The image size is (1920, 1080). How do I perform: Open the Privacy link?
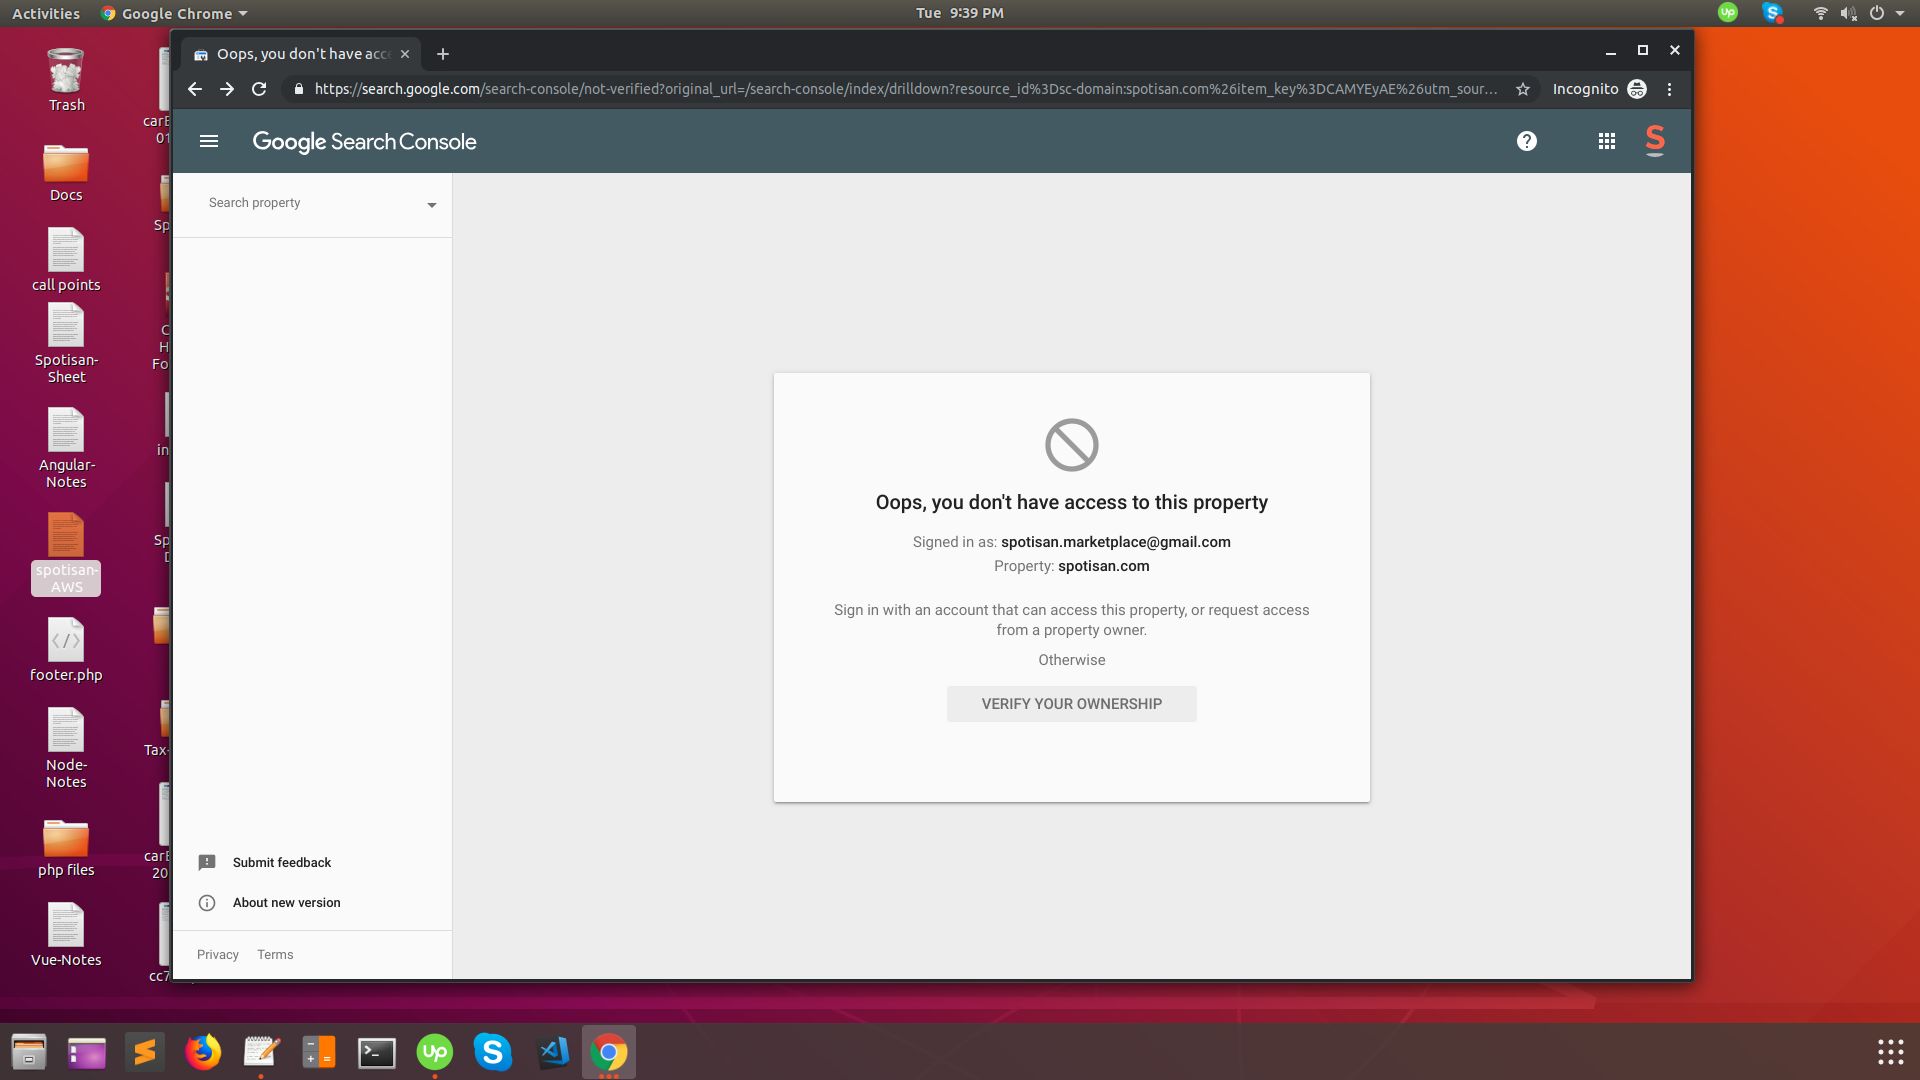tap(217, 954)
